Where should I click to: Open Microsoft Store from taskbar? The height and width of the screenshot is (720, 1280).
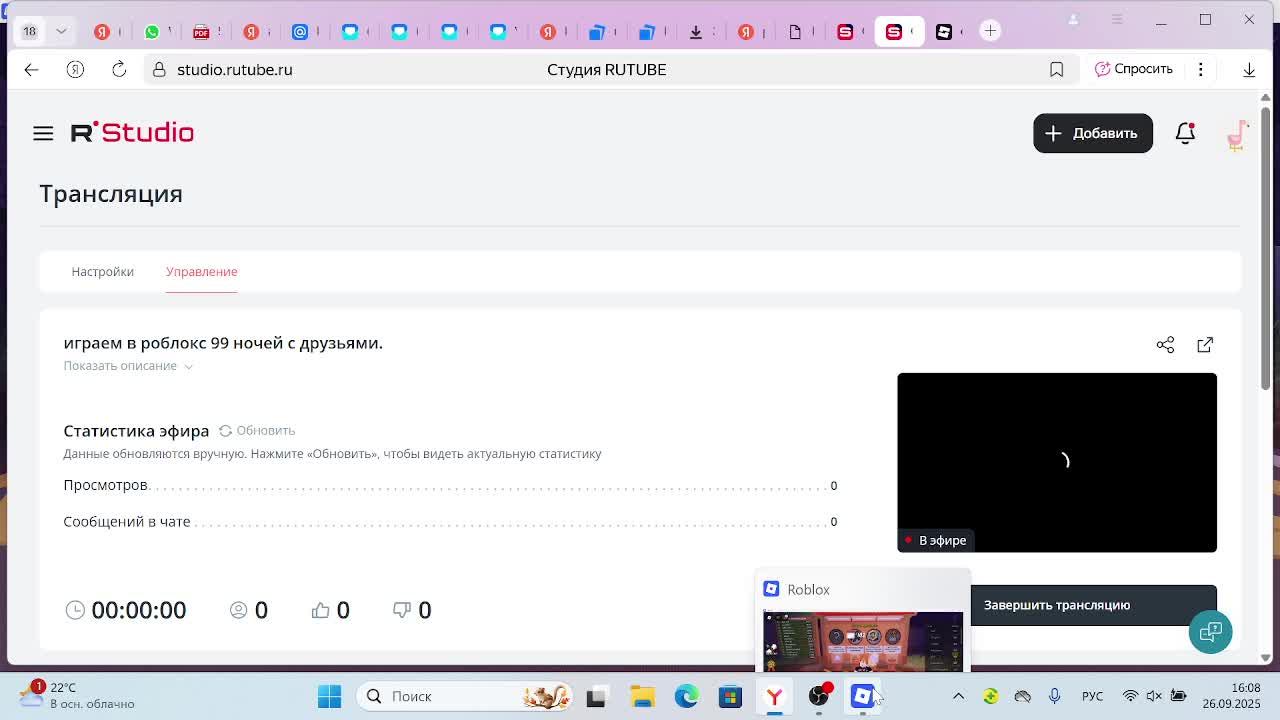click(730, 696)
